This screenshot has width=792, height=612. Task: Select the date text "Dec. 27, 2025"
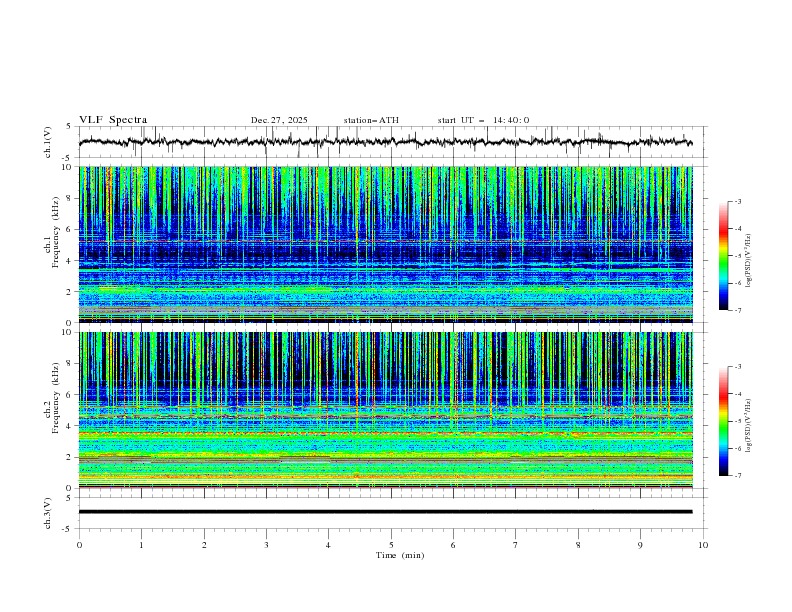click(279, 120)
